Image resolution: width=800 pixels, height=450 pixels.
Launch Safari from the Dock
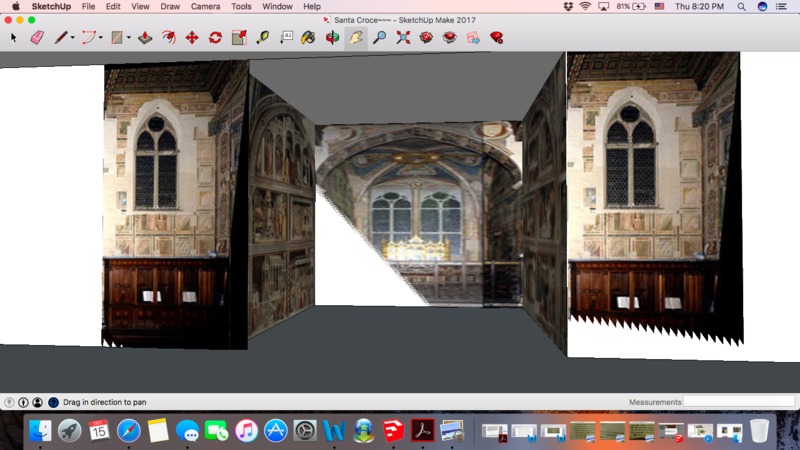(x=129, y=431)
